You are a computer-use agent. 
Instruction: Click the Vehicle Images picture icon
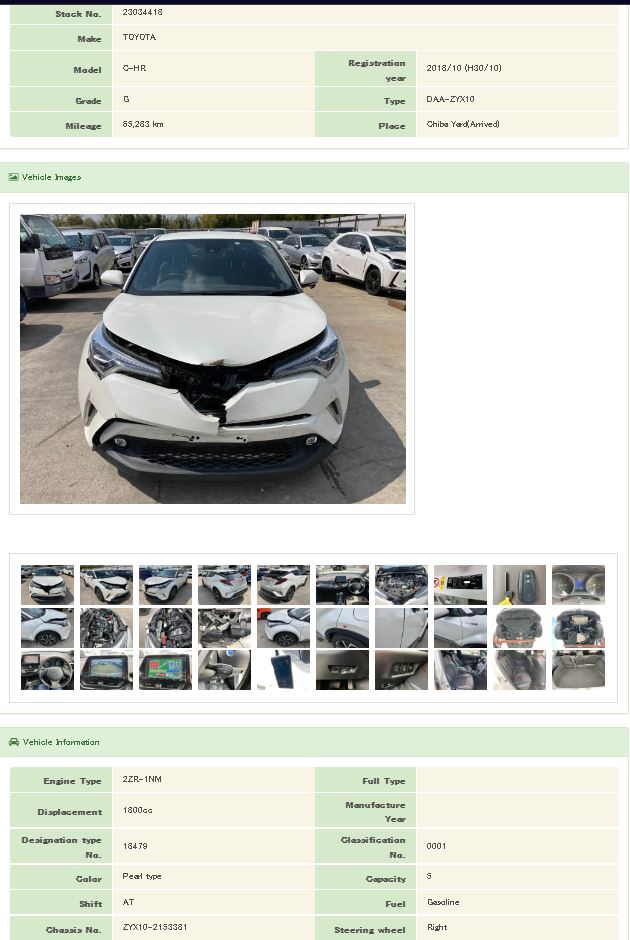pyautogui.click(x=13, y=177)
